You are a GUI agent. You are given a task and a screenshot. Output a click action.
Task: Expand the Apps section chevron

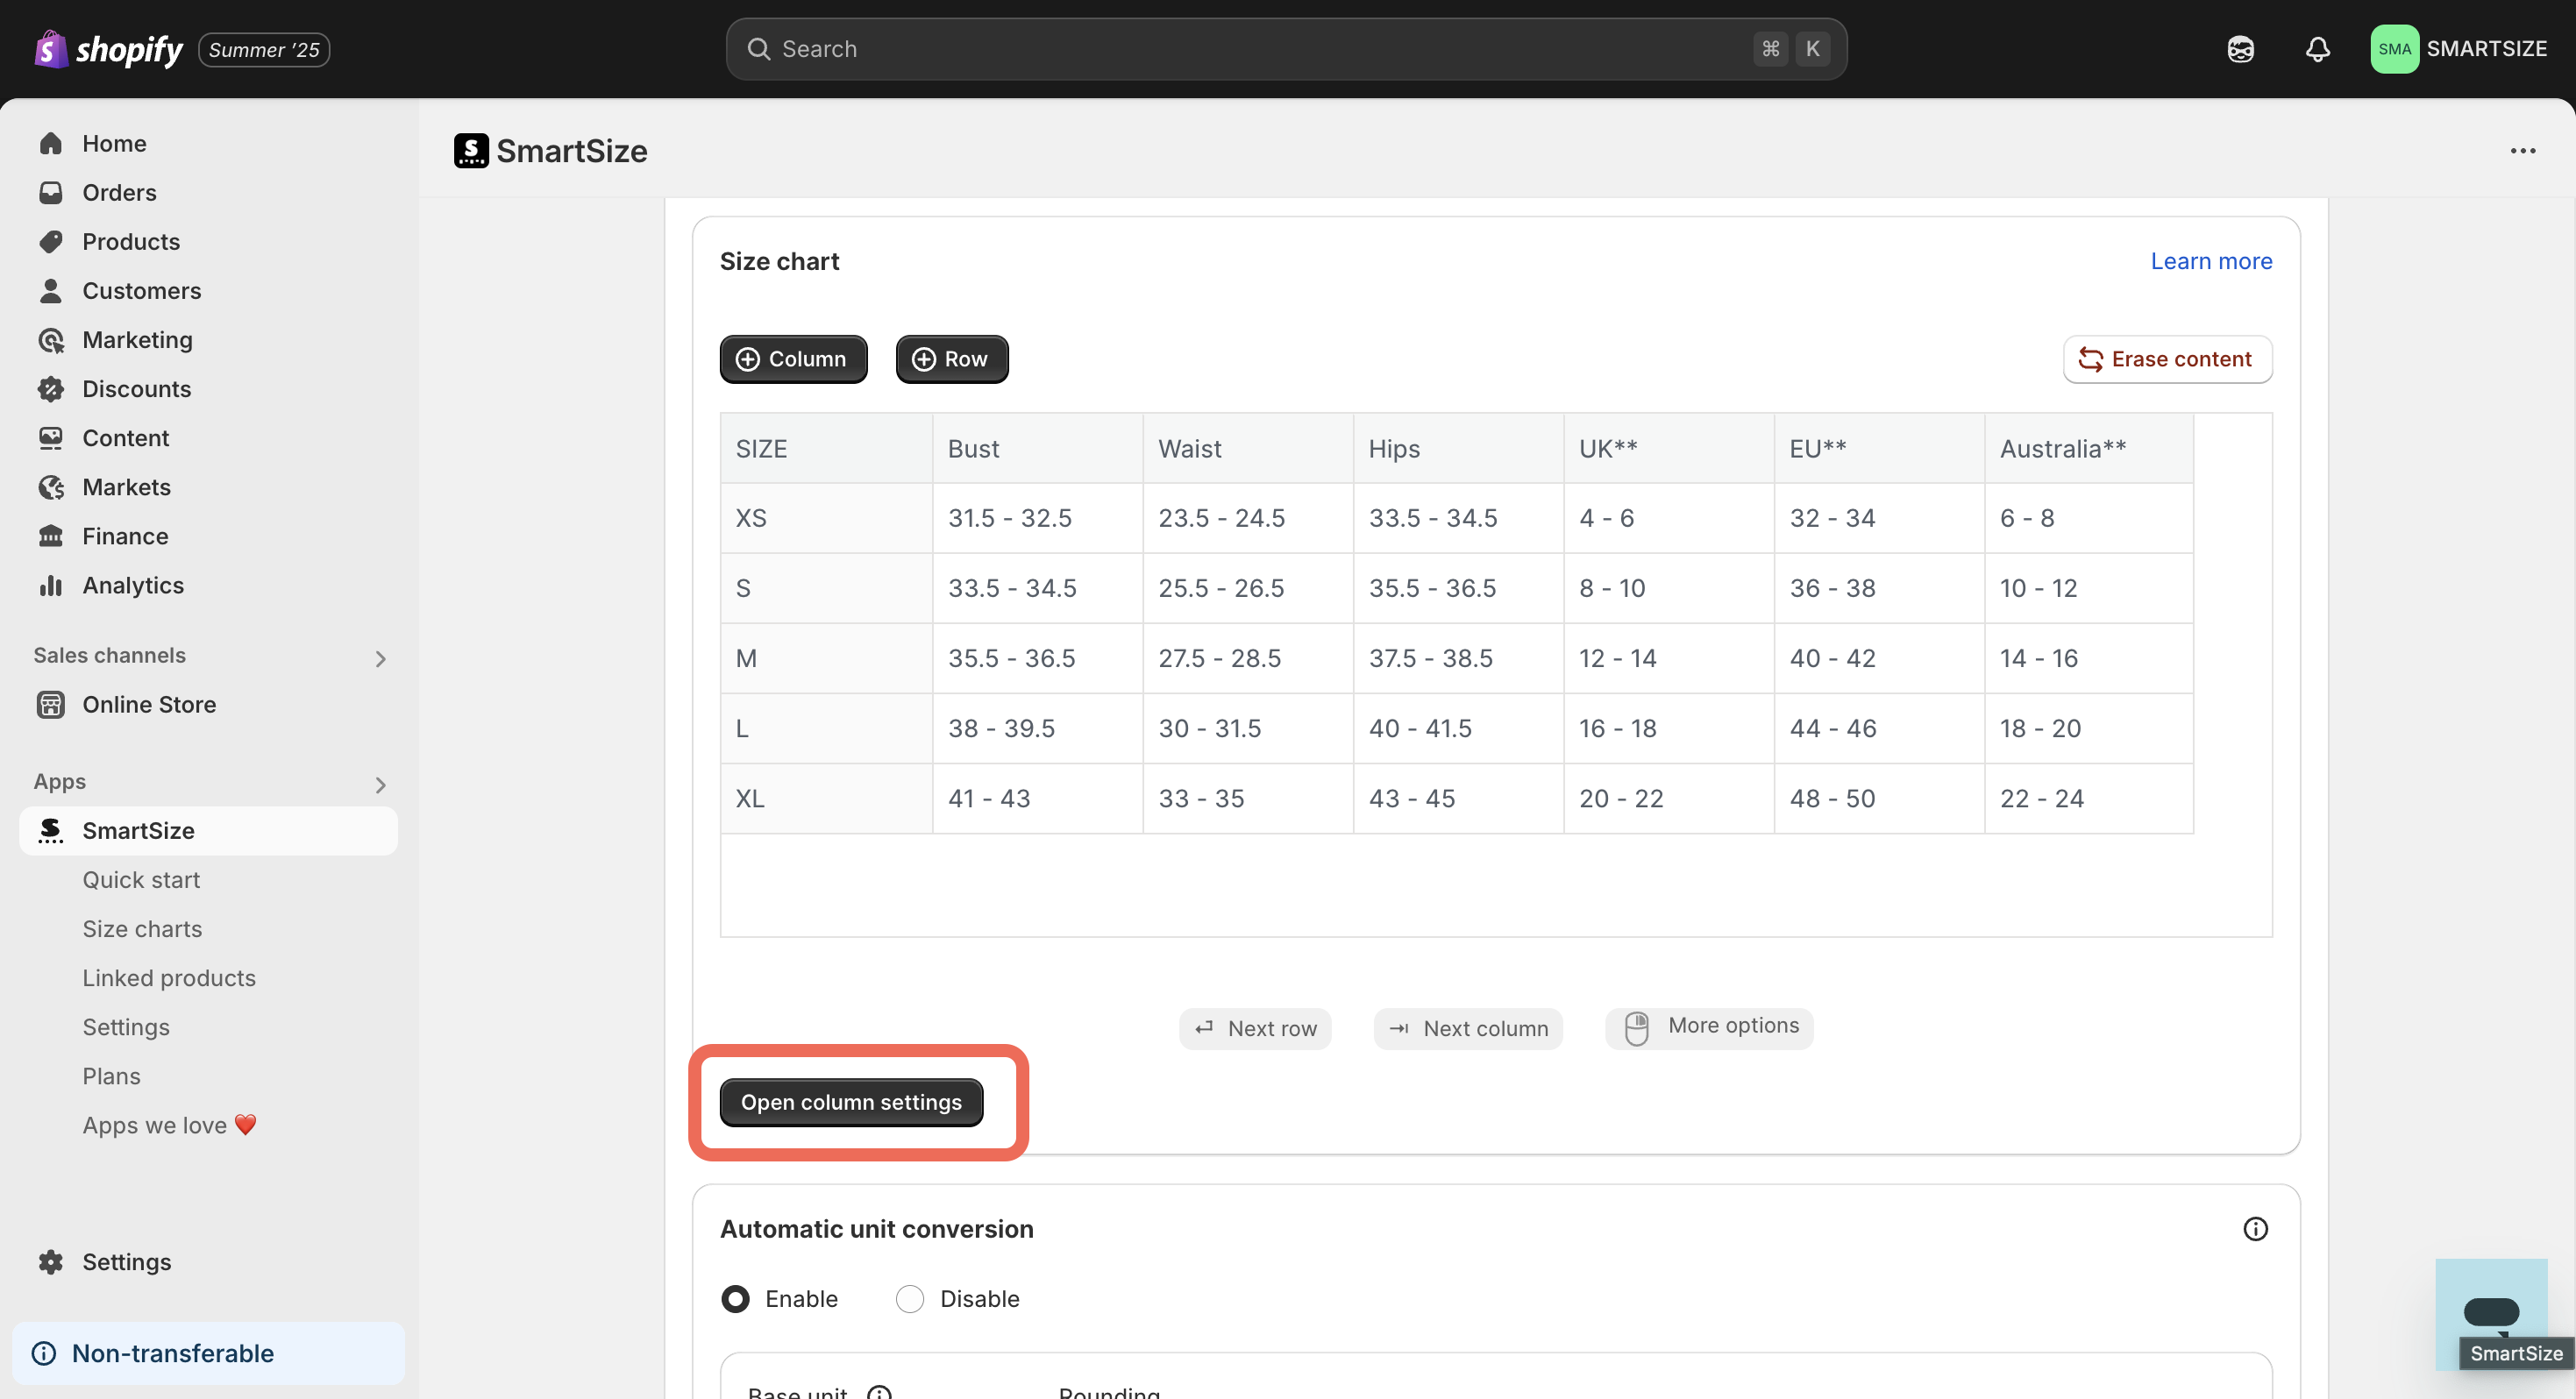380,785
